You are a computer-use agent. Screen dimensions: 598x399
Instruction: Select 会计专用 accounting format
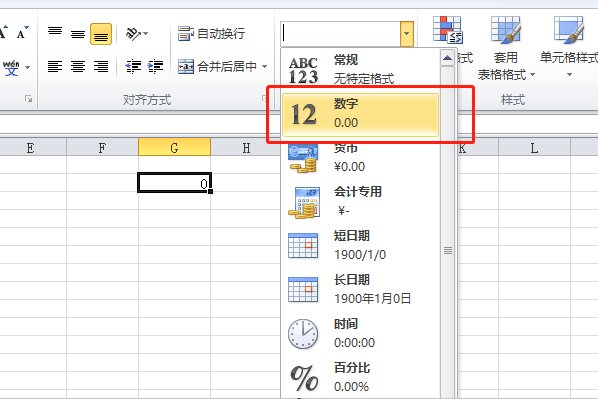tap(360, 201)
